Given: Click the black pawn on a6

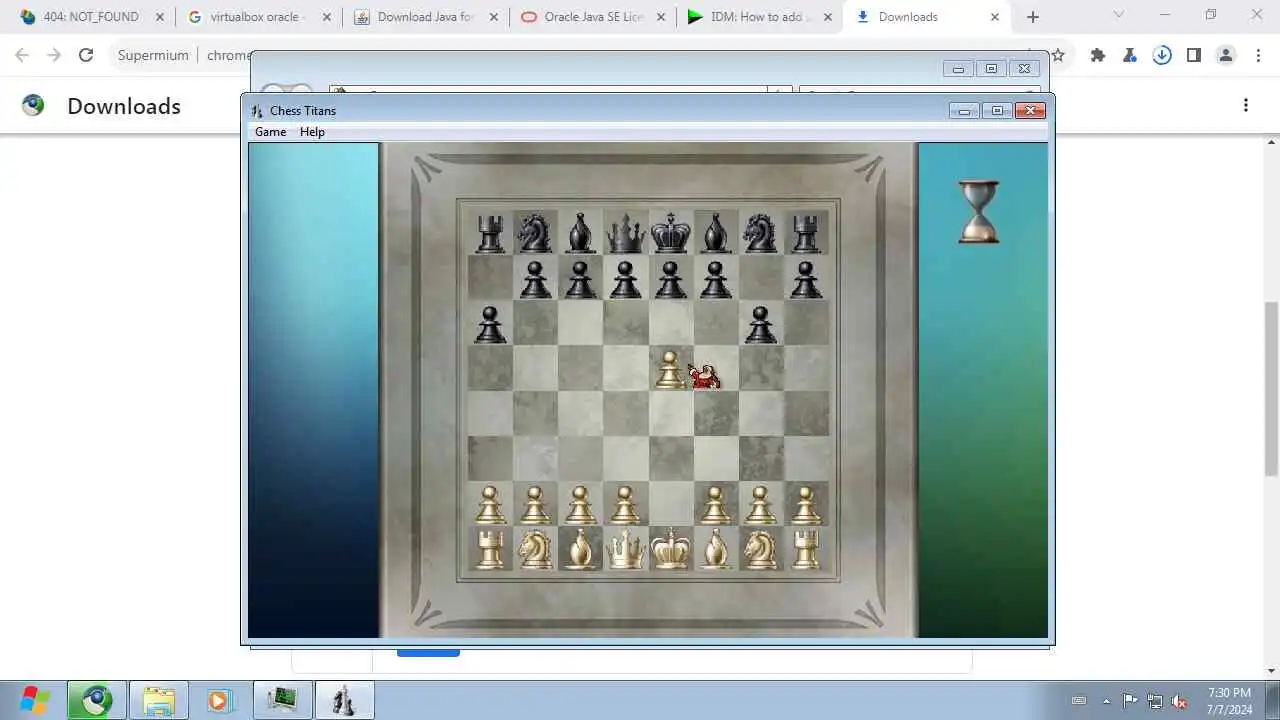Looking at the screenshot, I should pos(490,325).
